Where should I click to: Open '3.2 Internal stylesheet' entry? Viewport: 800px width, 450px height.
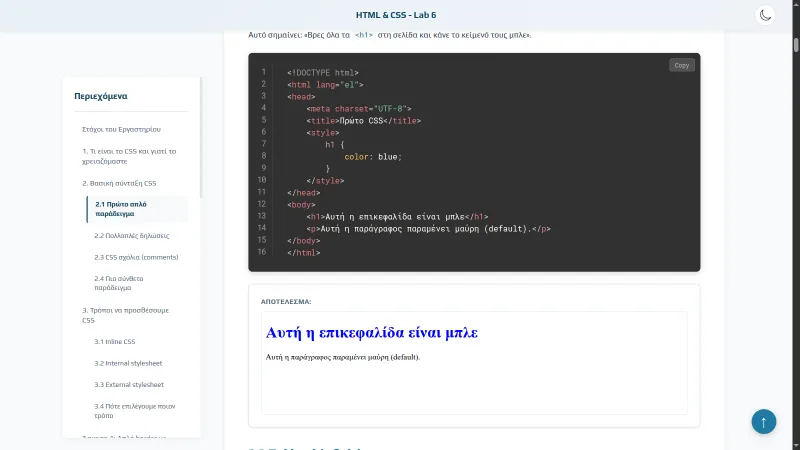(128, 363)
